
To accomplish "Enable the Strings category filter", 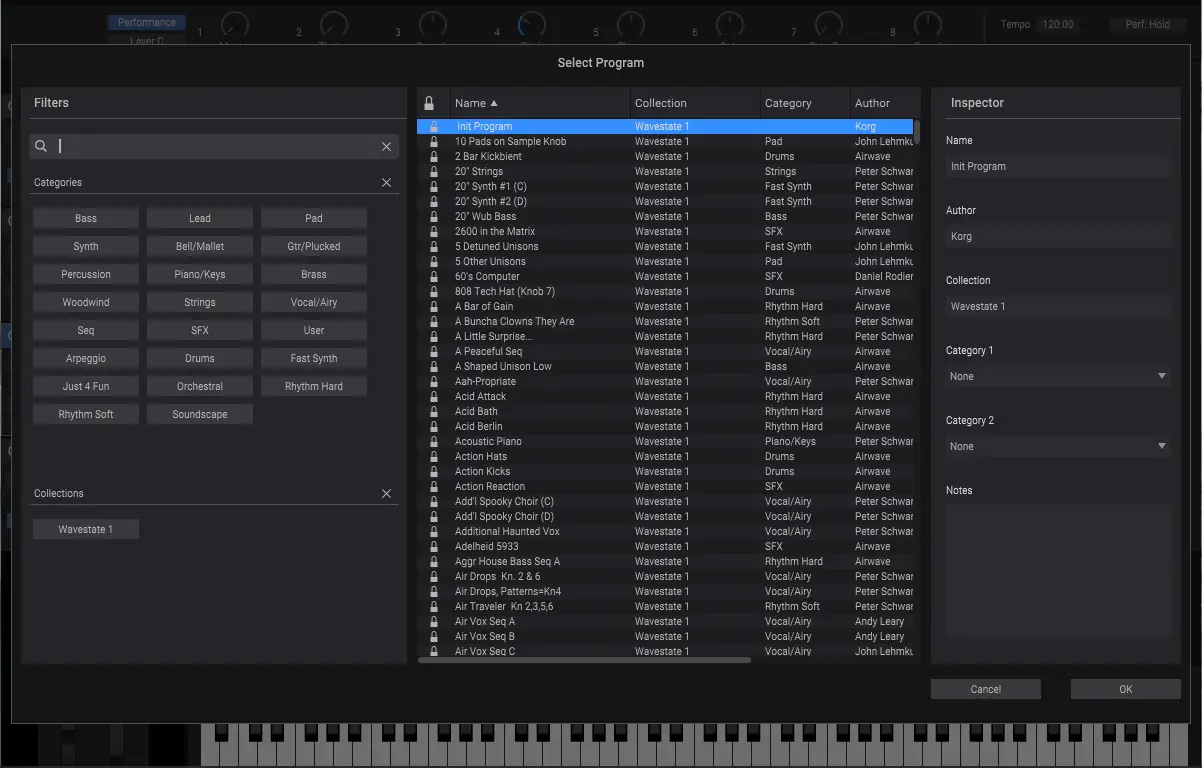I will pyautogui.click(x=200, y=302).
